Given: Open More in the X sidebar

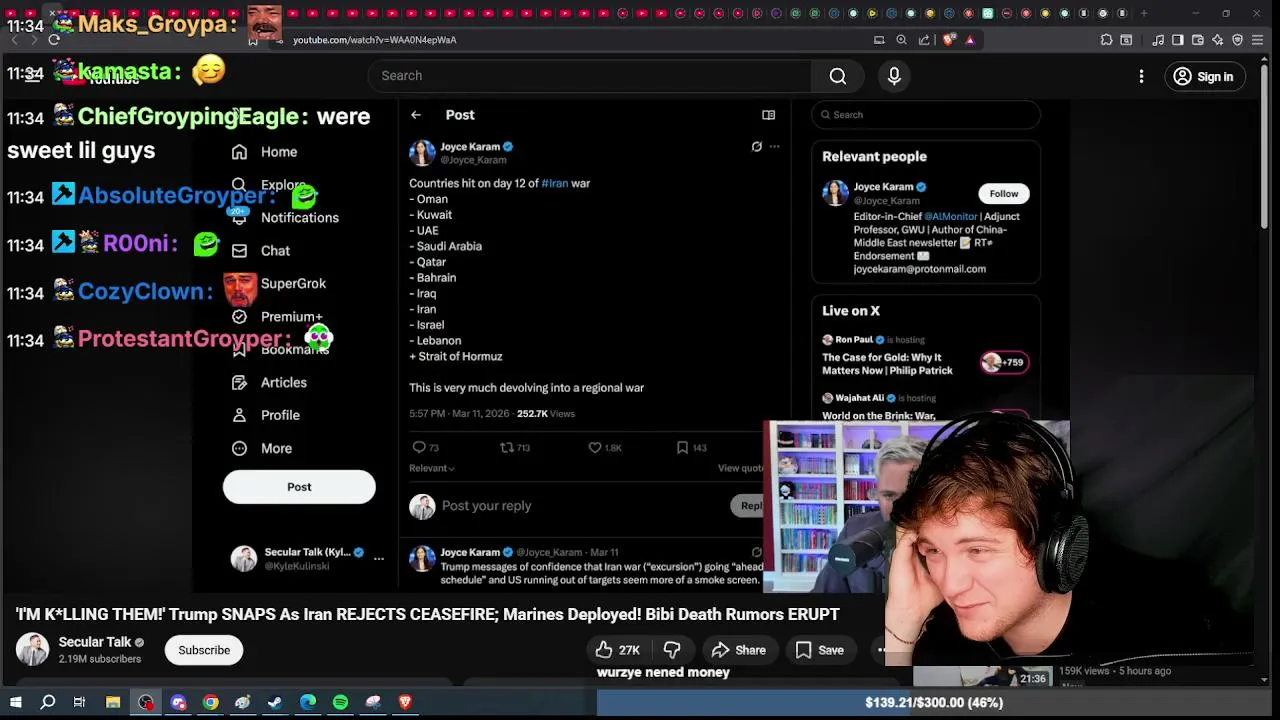Looking at the screenshot, I should point(261,448).
